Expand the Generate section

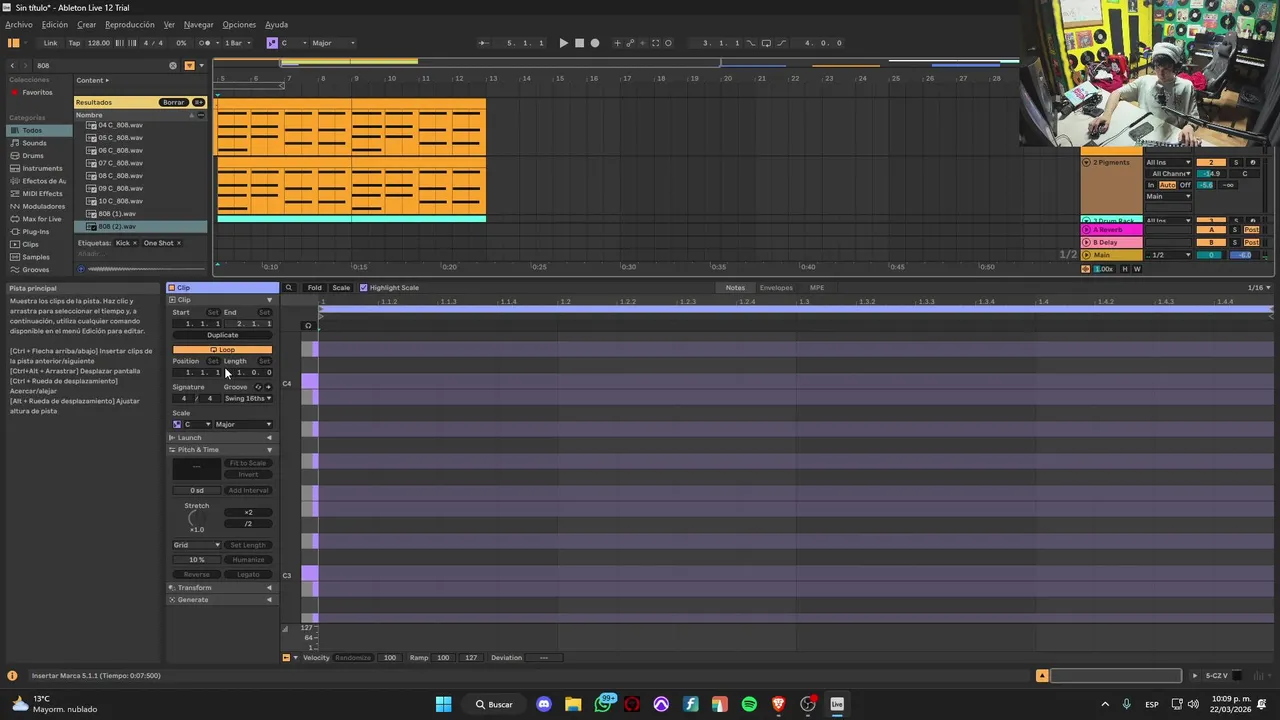point(221,600)
